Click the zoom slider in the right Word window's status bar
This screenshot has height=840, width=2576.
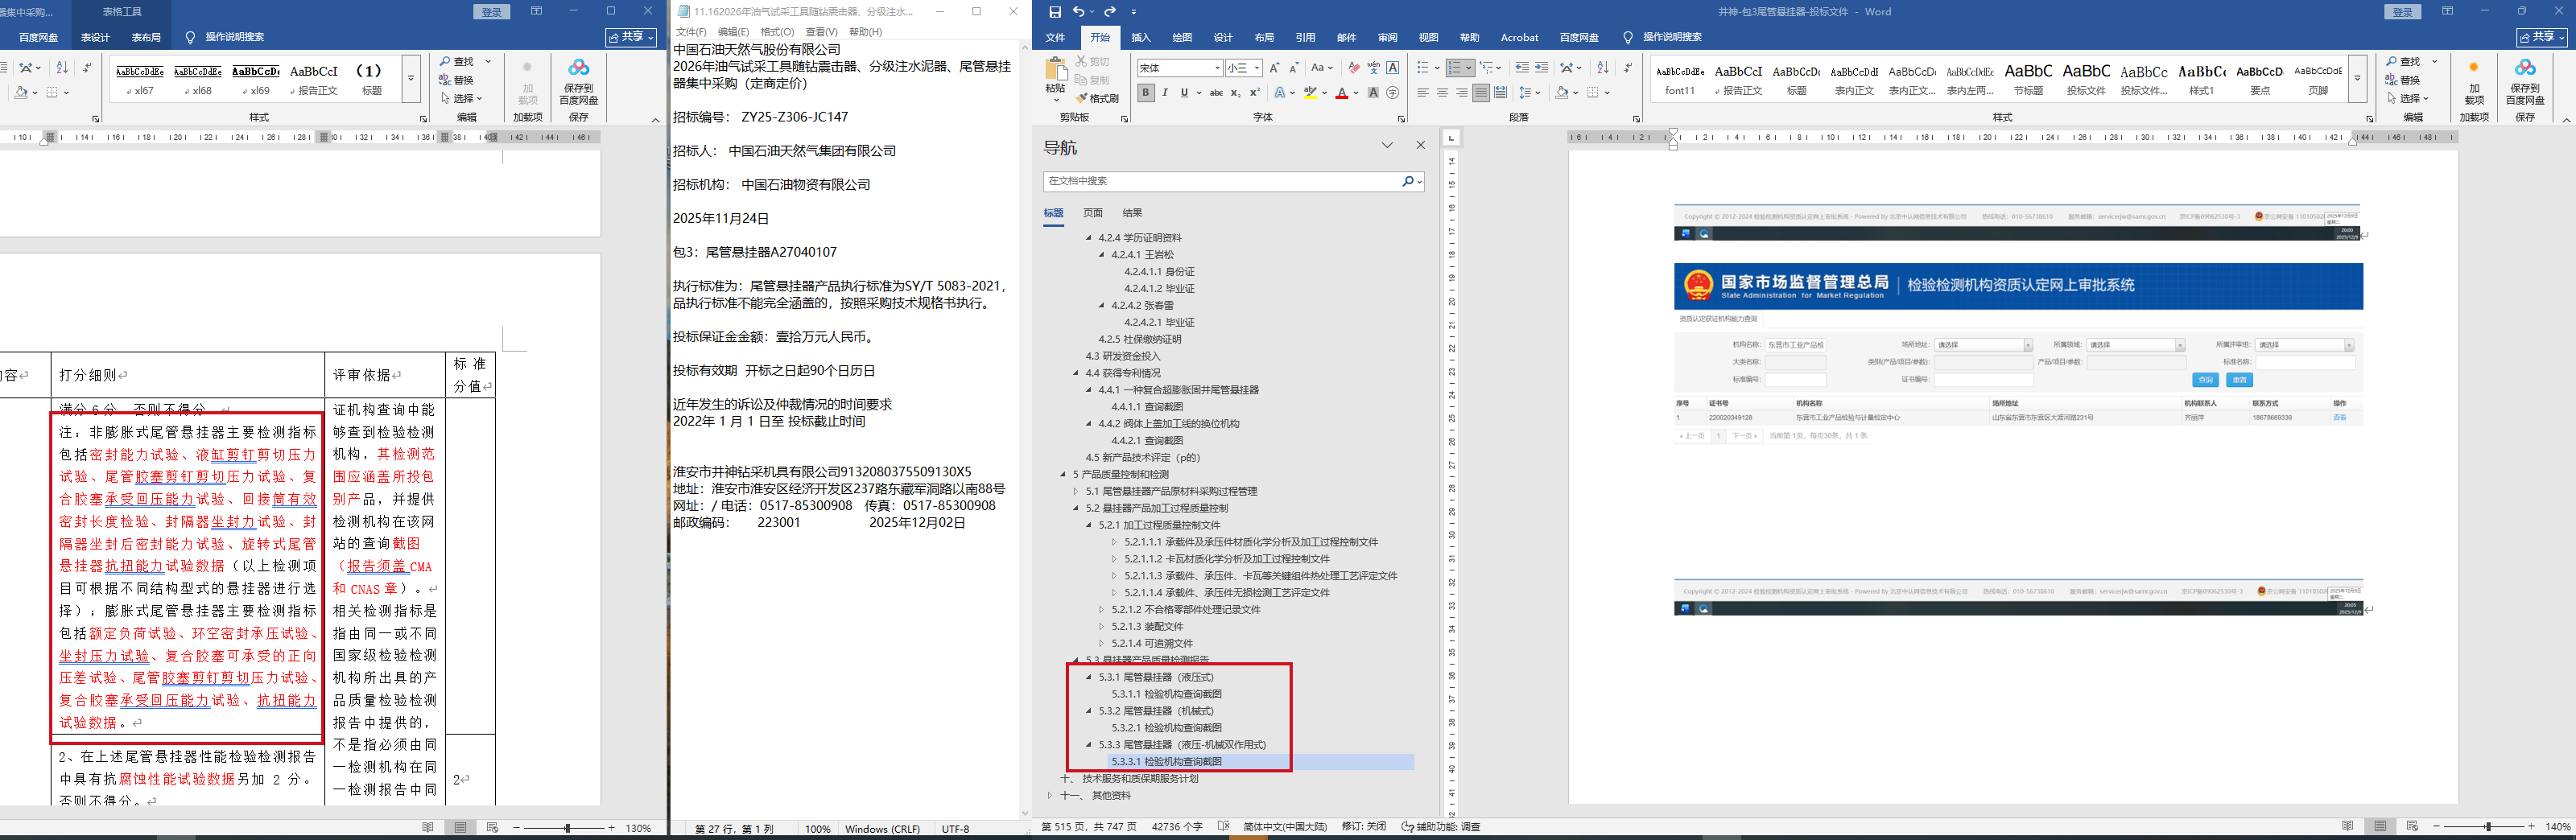(2487, 827)
